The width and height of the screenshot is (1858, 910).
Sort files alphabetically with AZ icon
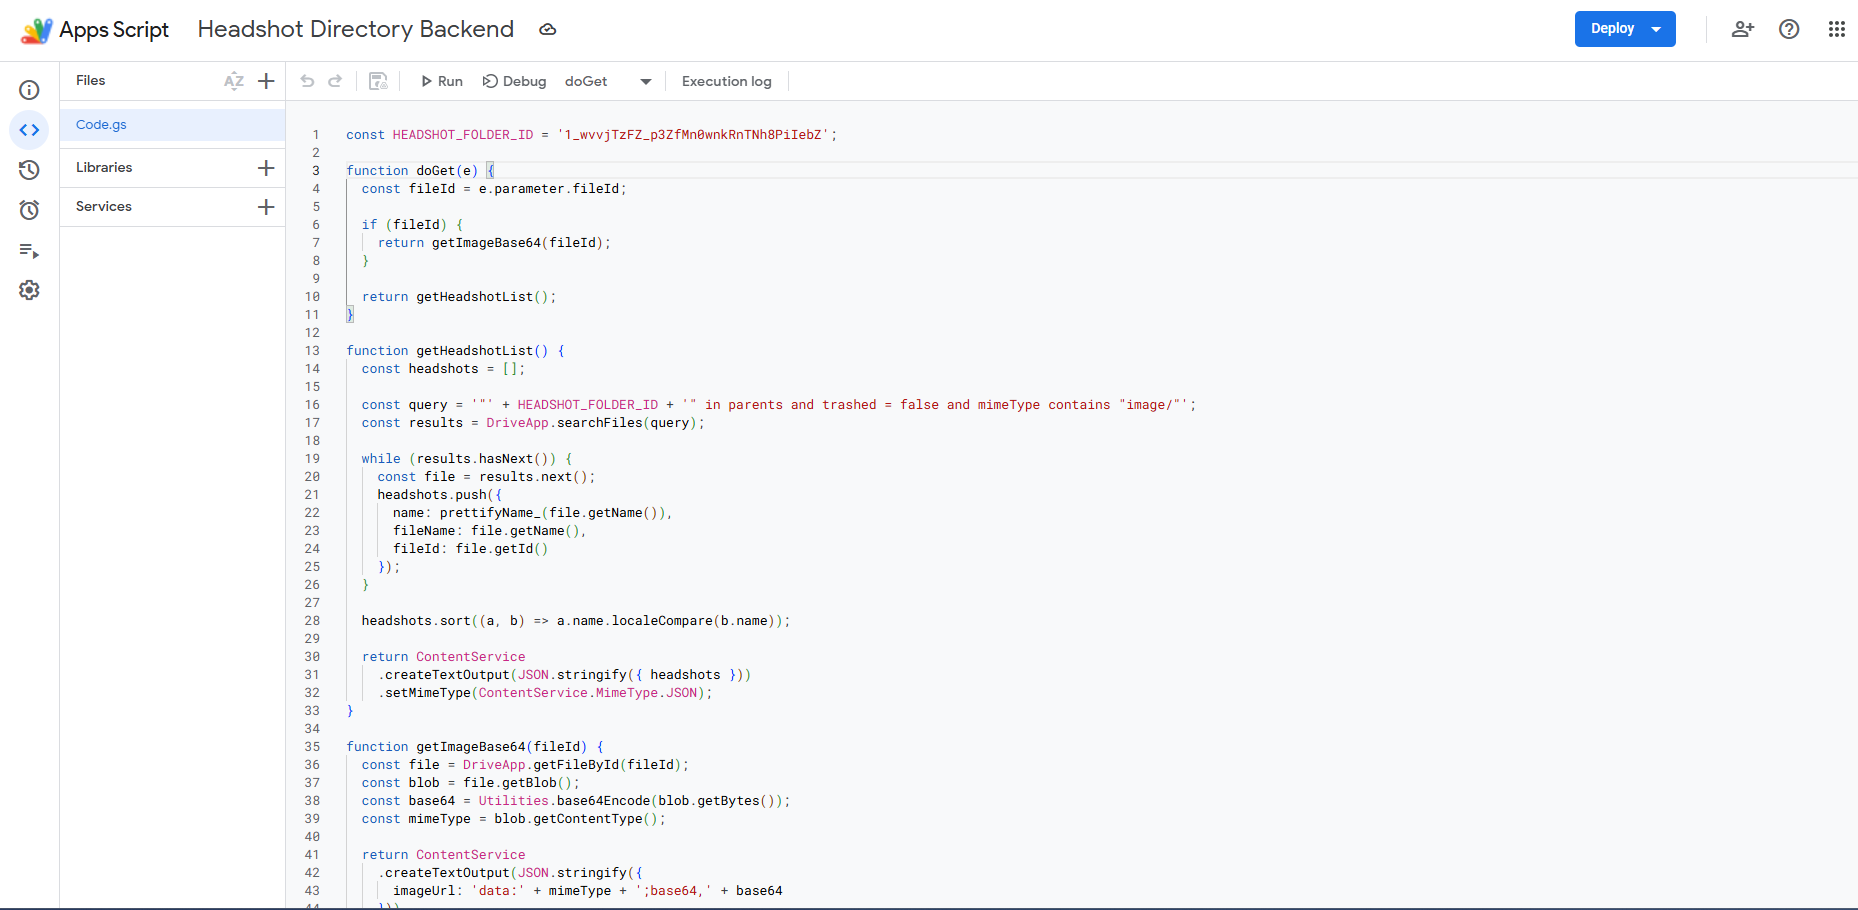[234, 81]
